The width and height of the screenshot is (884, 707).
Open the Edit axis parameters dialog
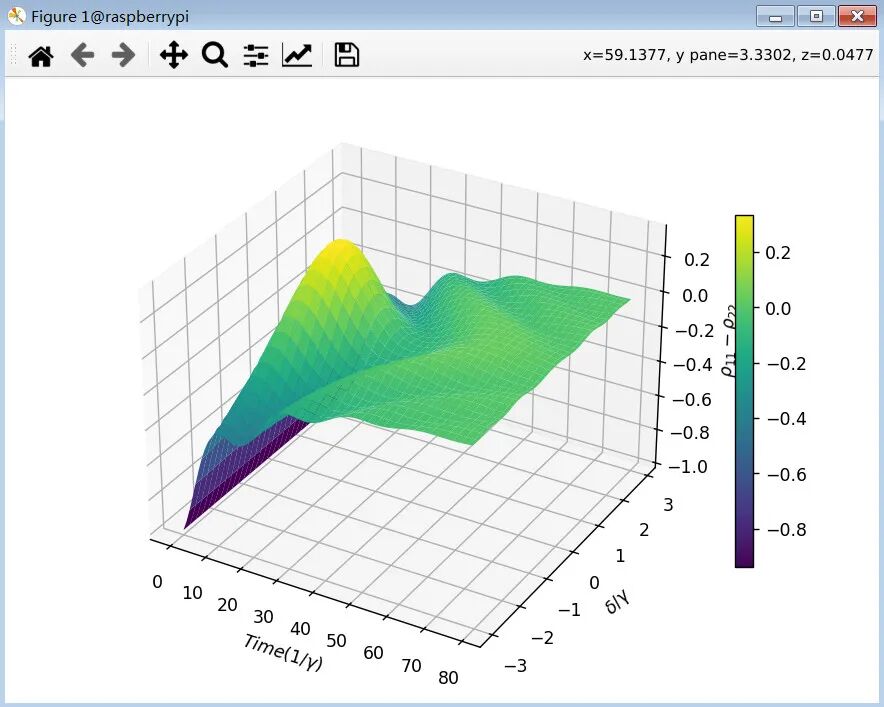[x=297, y=55]
